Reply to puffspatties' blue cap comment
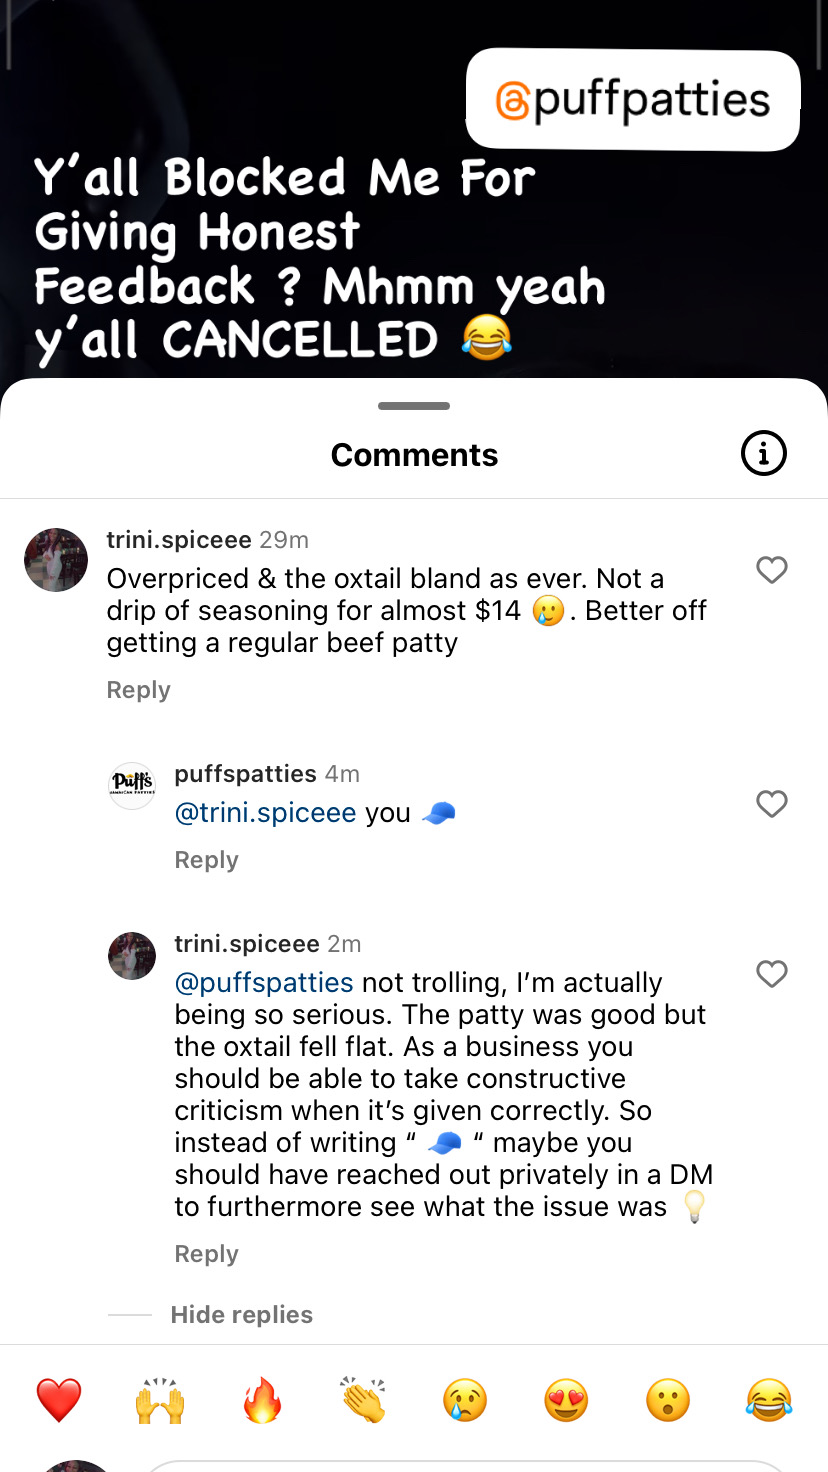 pos(206,860)
